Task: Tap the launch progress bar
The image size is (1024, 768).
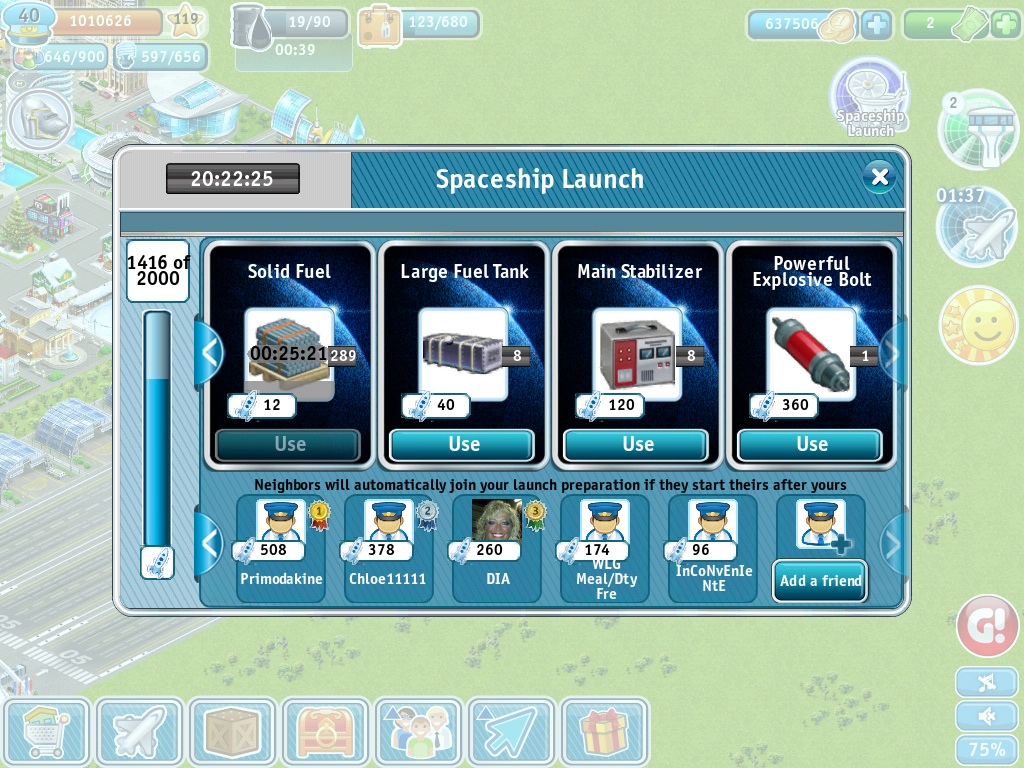Action: coord(157,429)
